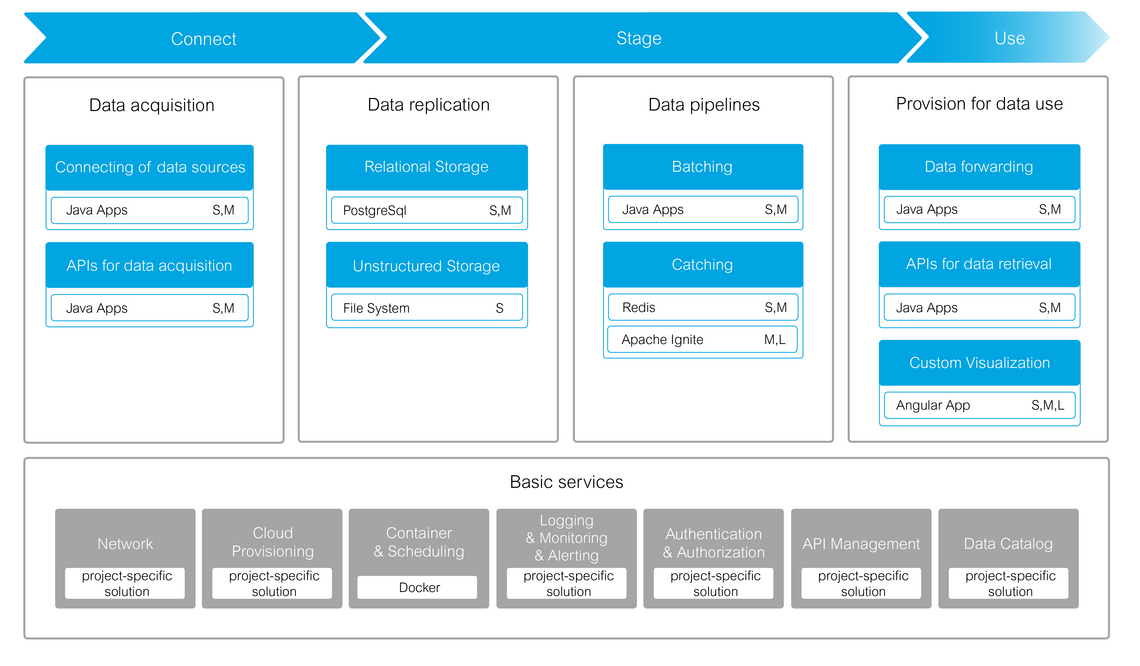Expand the Data pipelines panel
Image resolution: width=1140 pixels, height=666 pixels.
(703, 104)
